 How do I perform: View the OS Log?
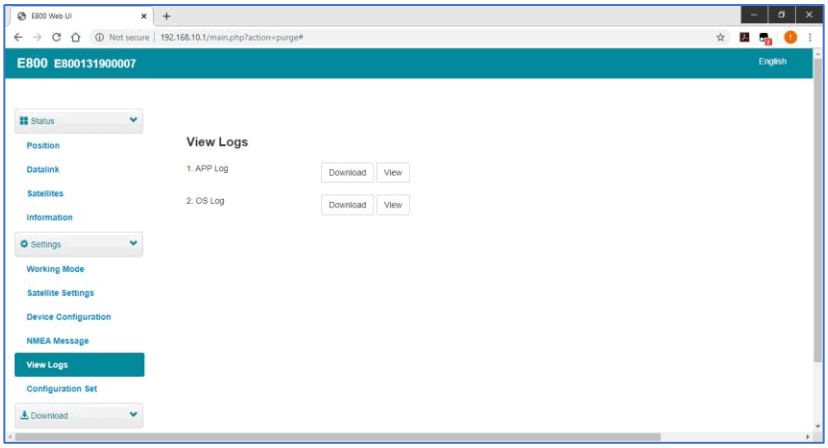pyautogui.click(x=393, y=205)
